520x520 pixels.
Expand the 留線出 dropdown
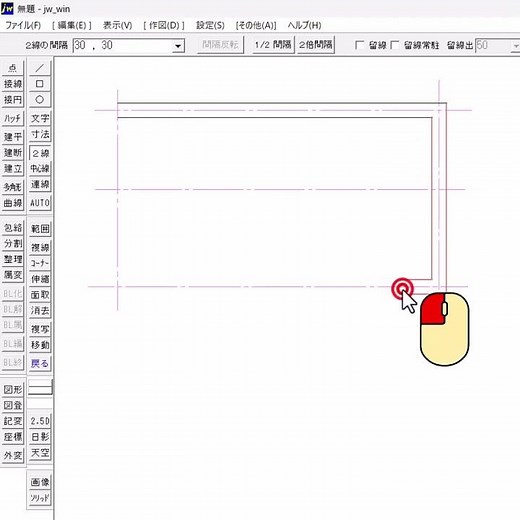[515, 46]
